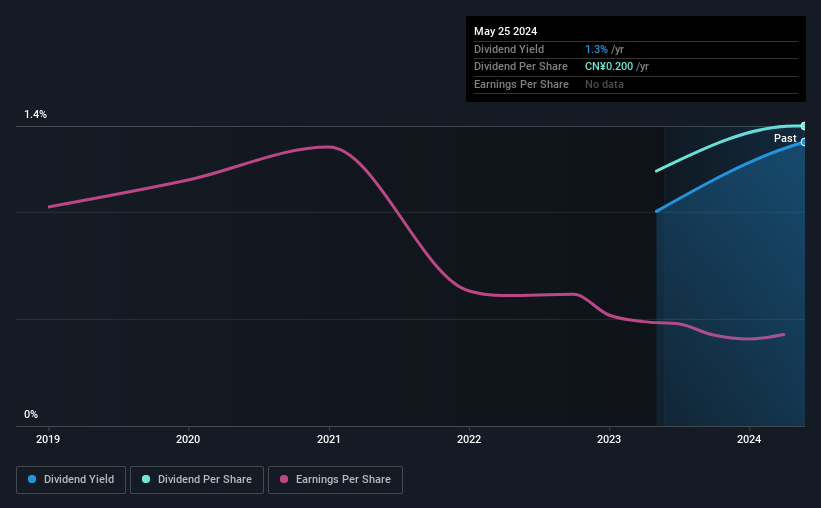Screen dimensions: 821x508
Task: Toggle the Earnings Per Share legend button
Action: [x=335, y=480]
